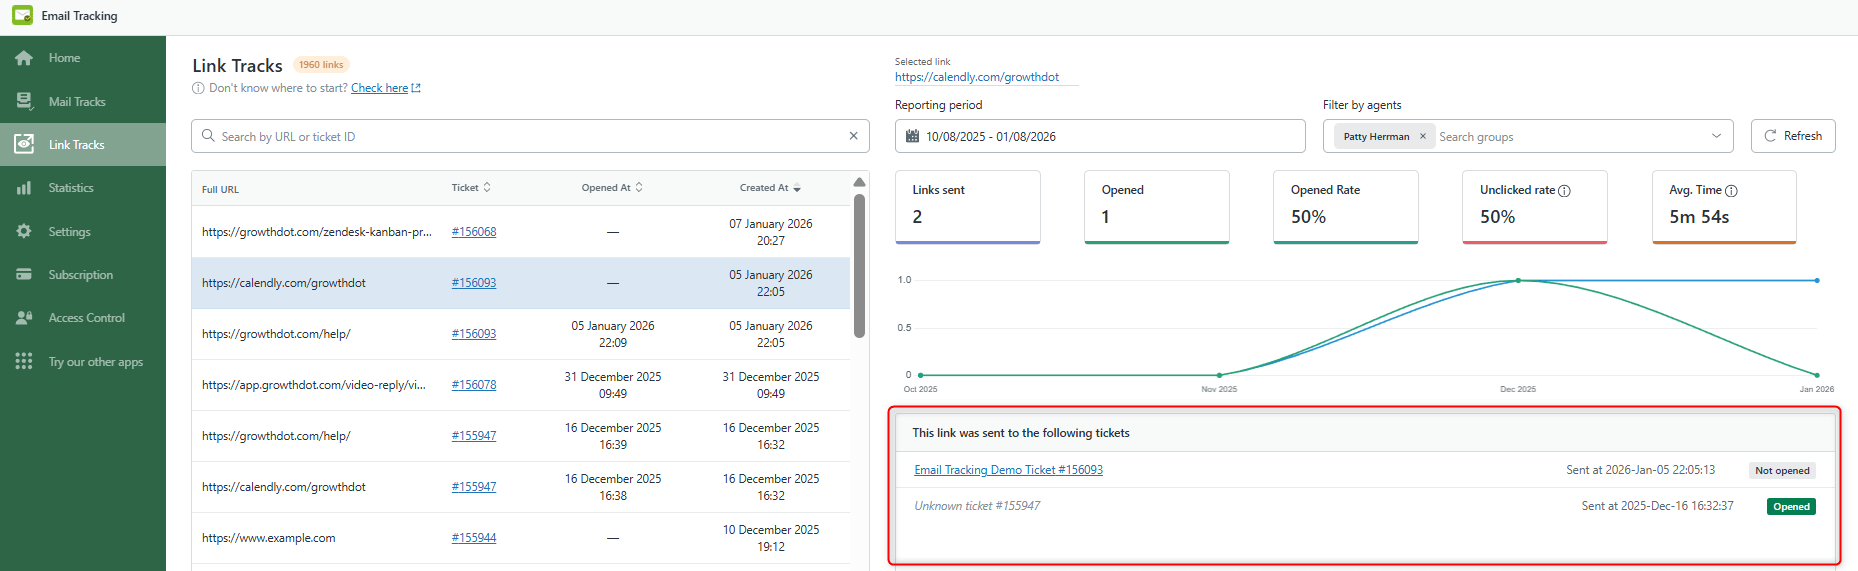This screenshot has width=1858, height=571.
Task: Open Settings gear icon in sidebar
Action: tap(24, 231)
